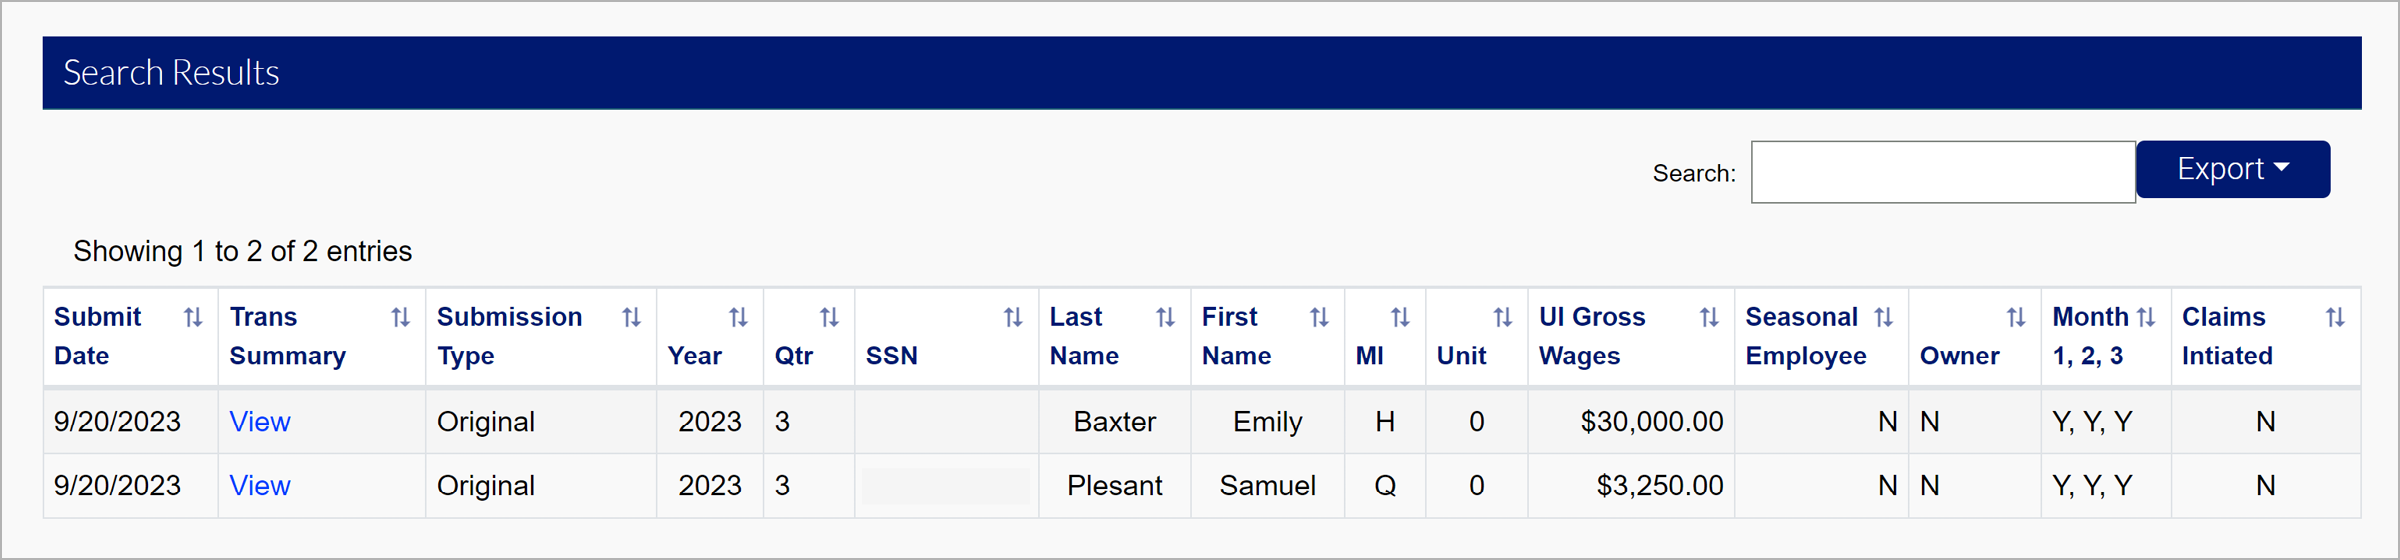Screen dimensions: 2400x560
Task: Select the $30,000.00 wages cell
Action: (1651, 422)
